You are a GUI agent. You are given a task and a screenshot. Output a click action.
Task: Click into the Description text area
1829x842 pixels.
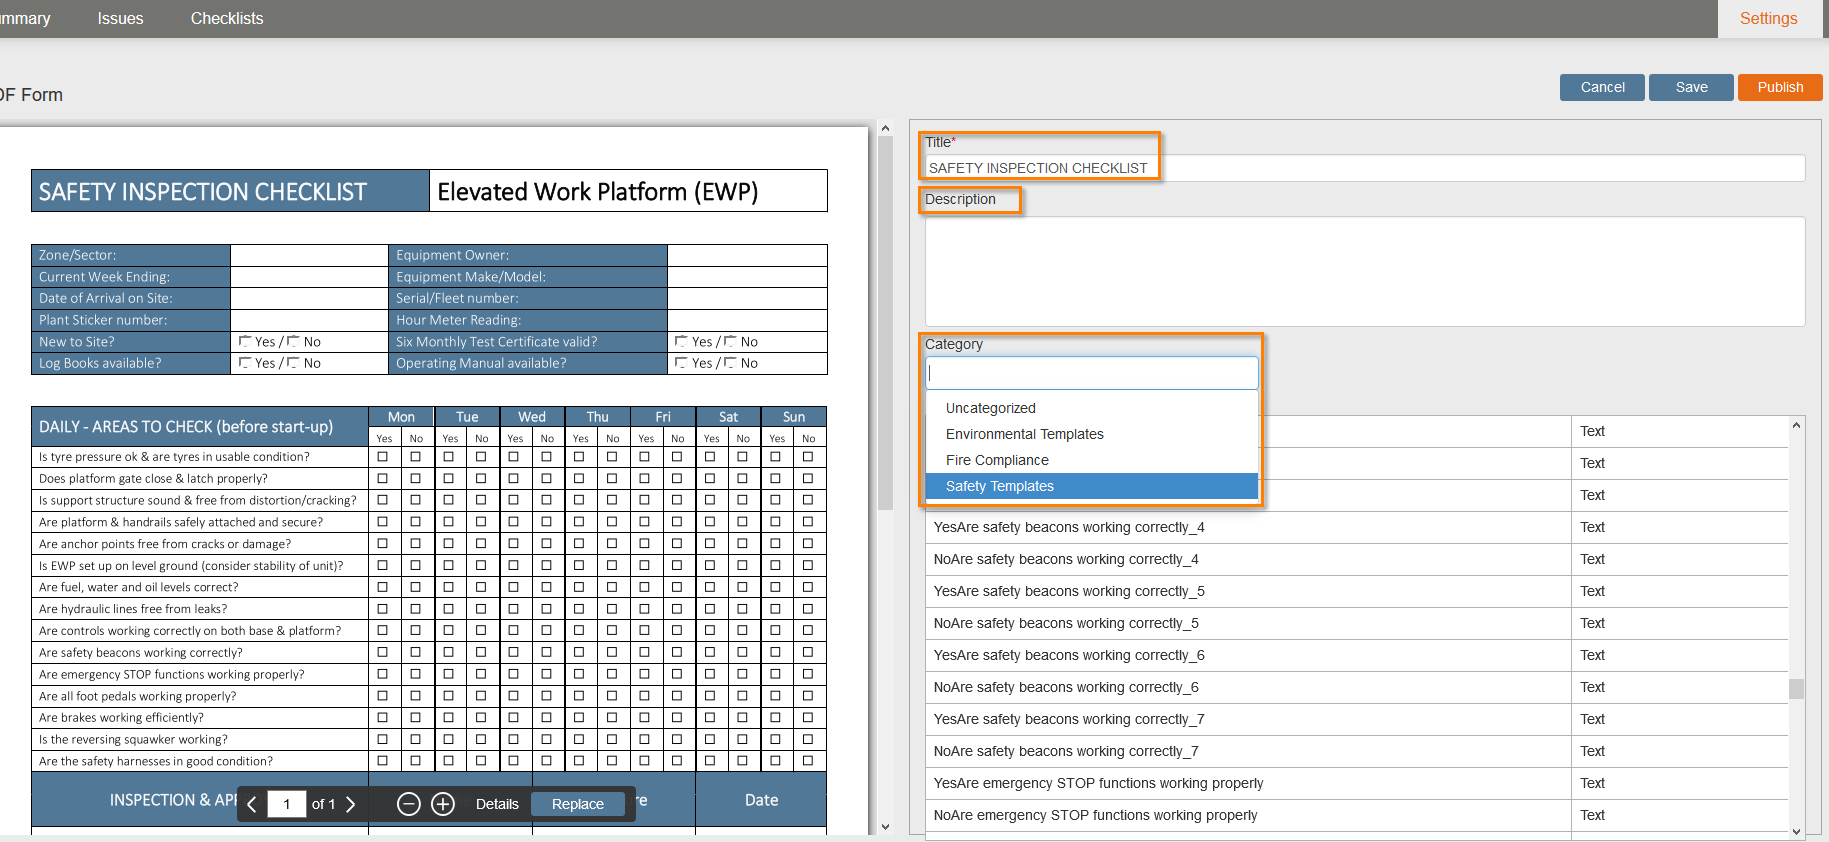pyautogui.click(x=1364, y=271)
